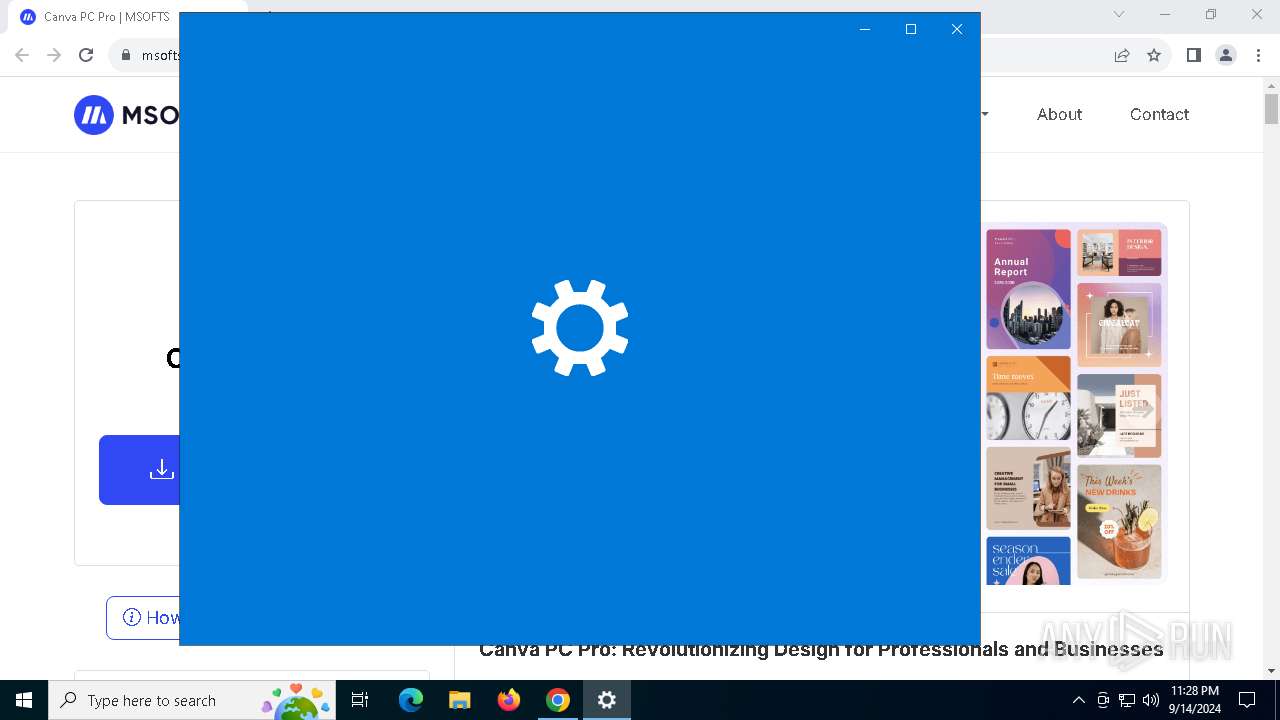Click the scrollbar down arrow
The width and height of the screenshot is (1280, 720).
click(x=1271, y=671)
